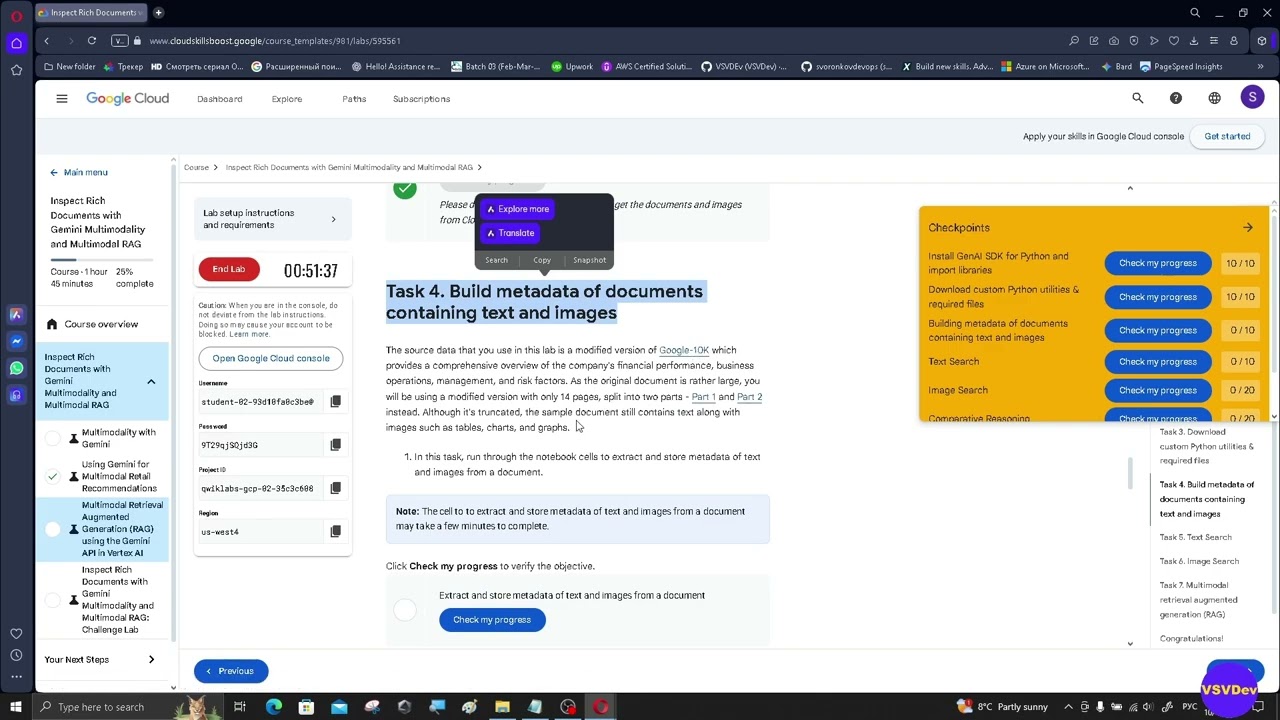The image size is (1280, 720).
Task: Click the Get started button
Action: click(x=1227, y=136)
